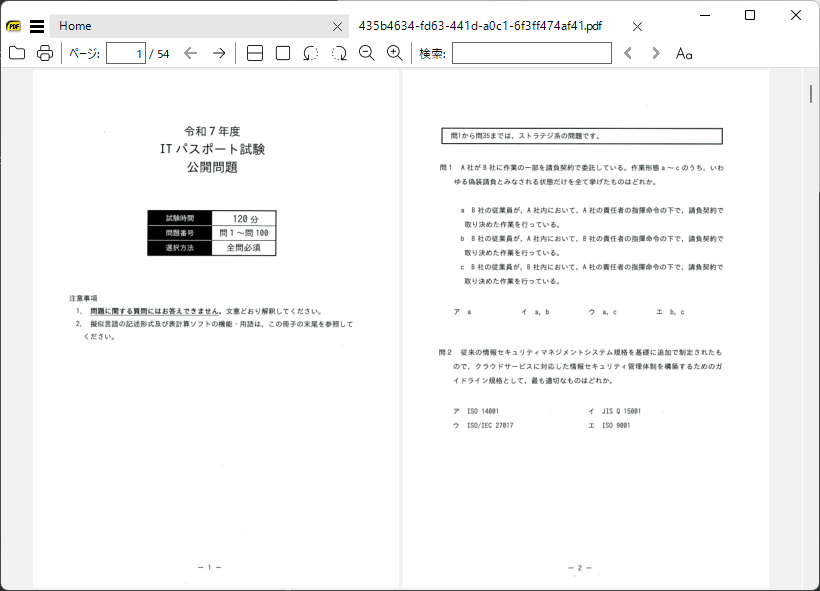820x591 pixels.
Task: Click answer 'イ JIS Q 15001'
Action: point(614,411)
